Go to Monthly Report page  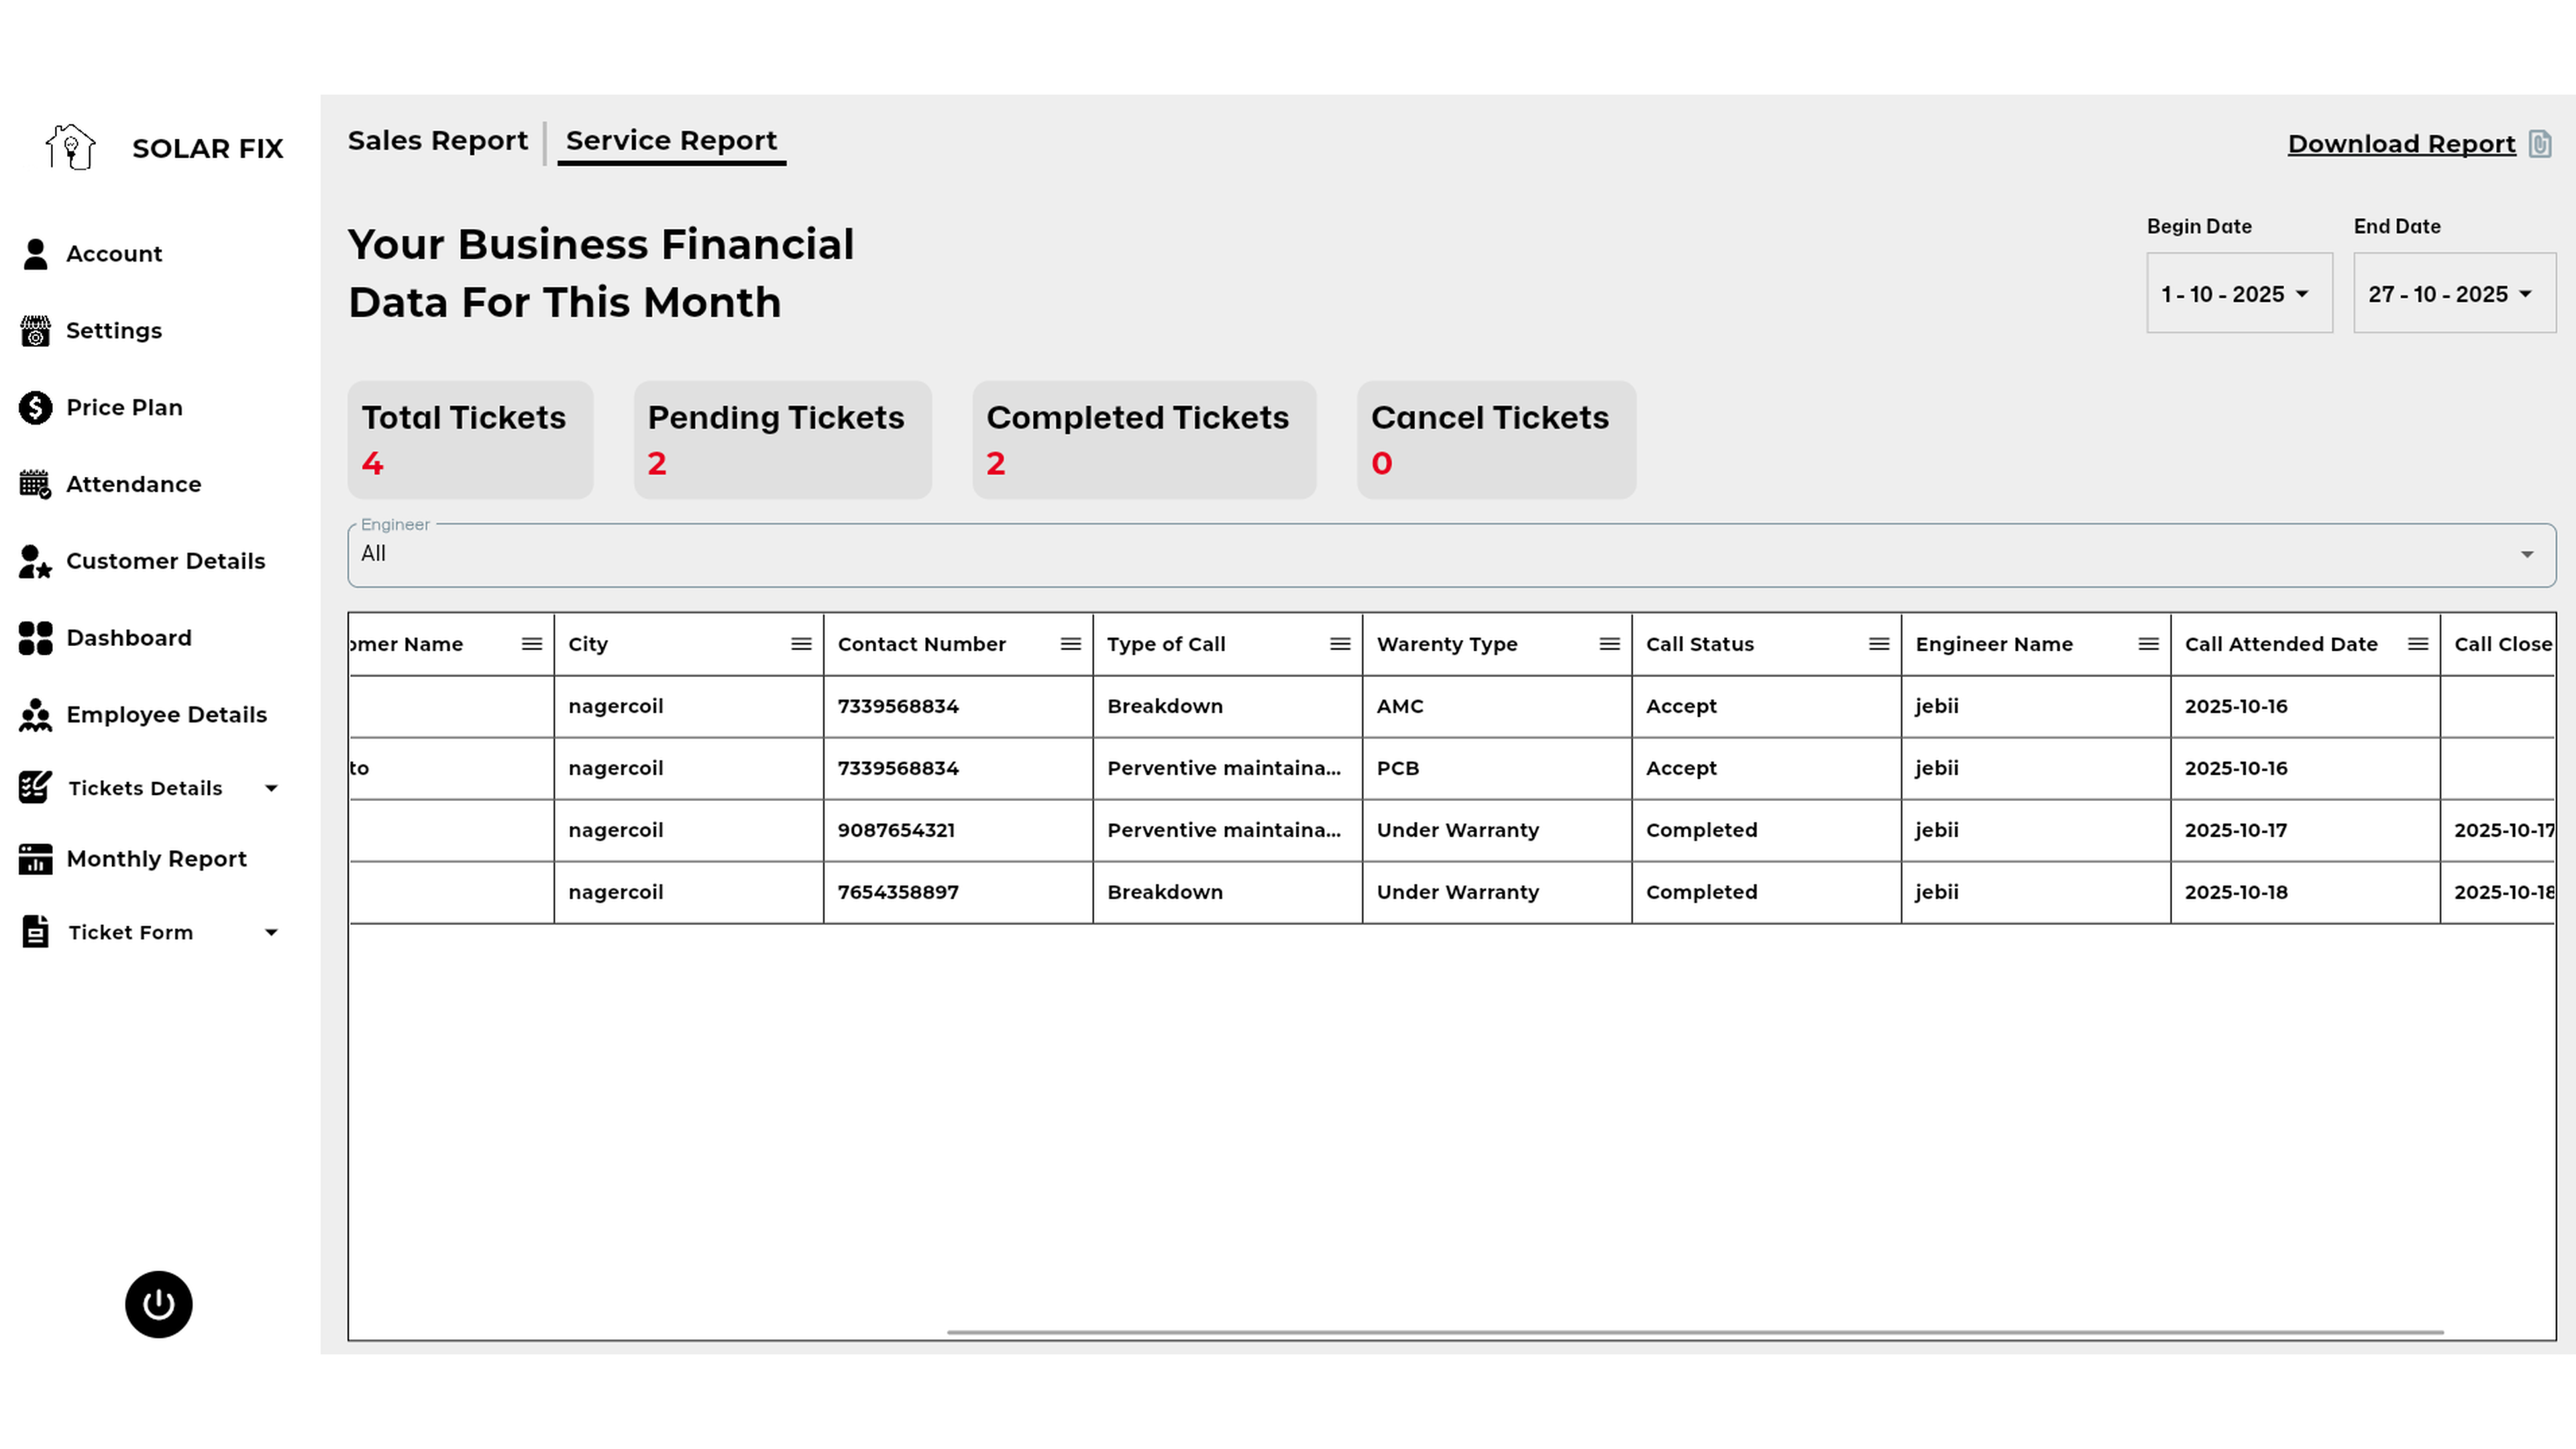coord(156,859)
